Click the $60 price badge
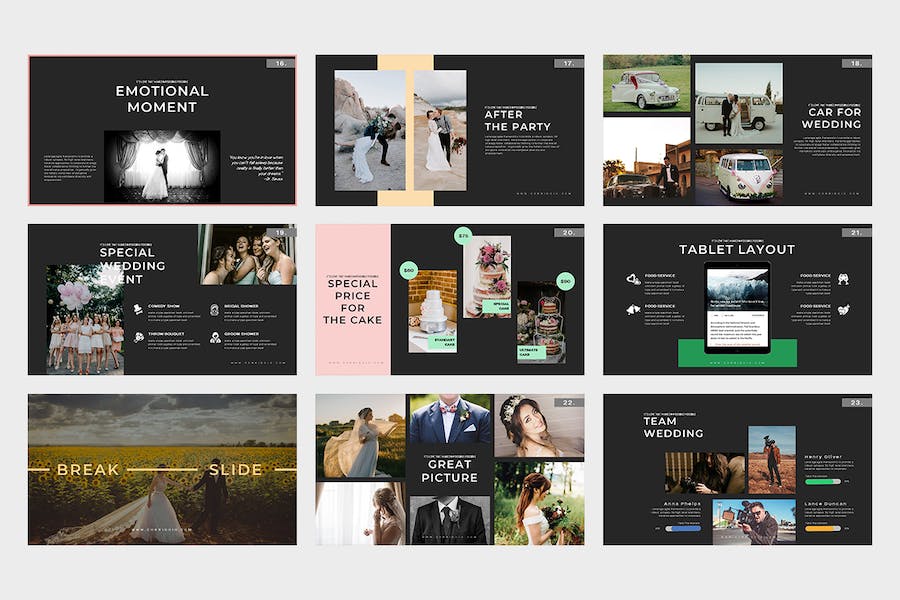The image size is (900, 600). (x=409, y=270)
